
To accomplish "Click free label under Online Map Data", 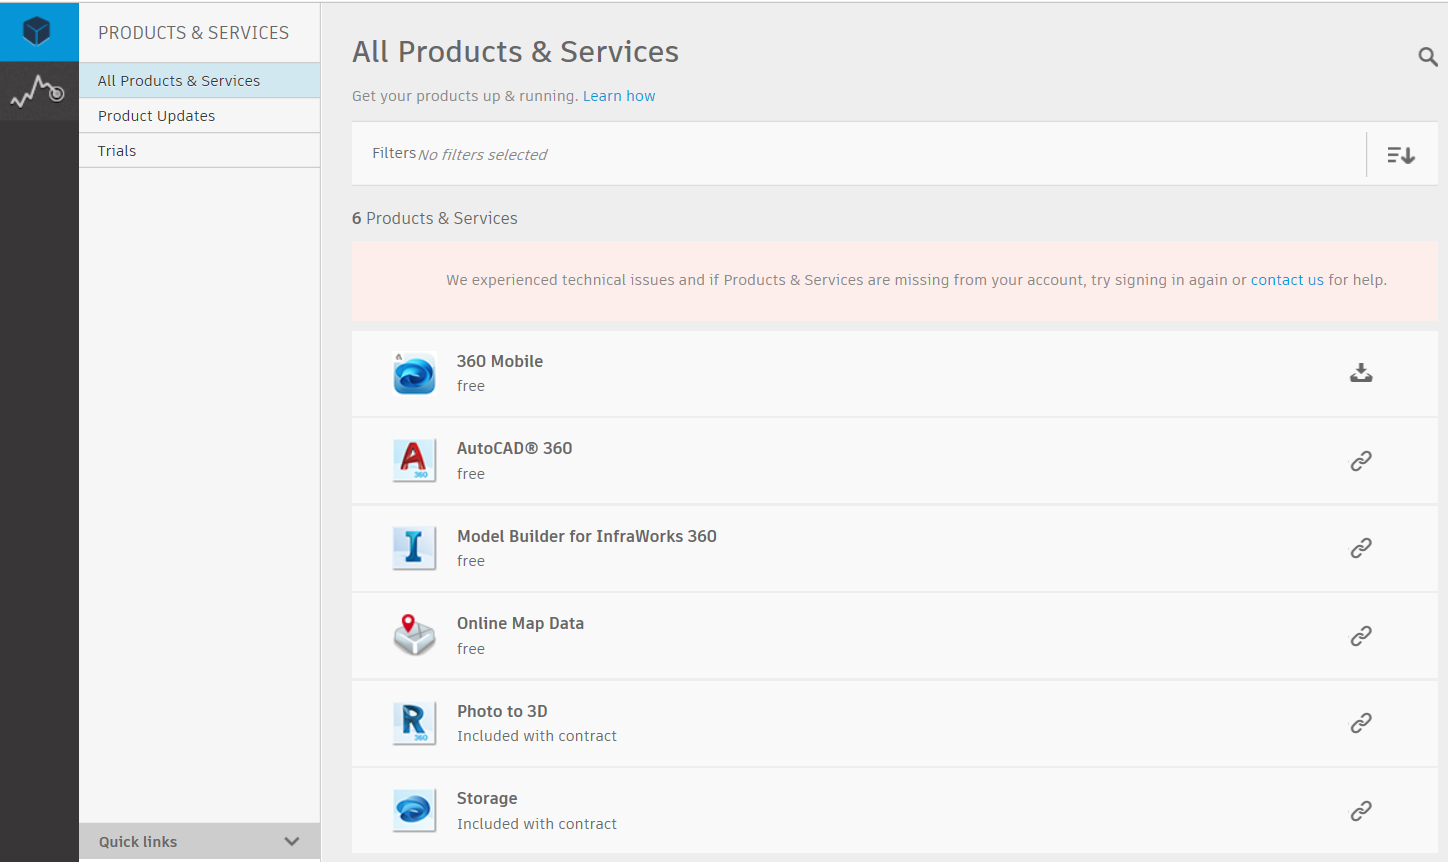I will 471,649.
